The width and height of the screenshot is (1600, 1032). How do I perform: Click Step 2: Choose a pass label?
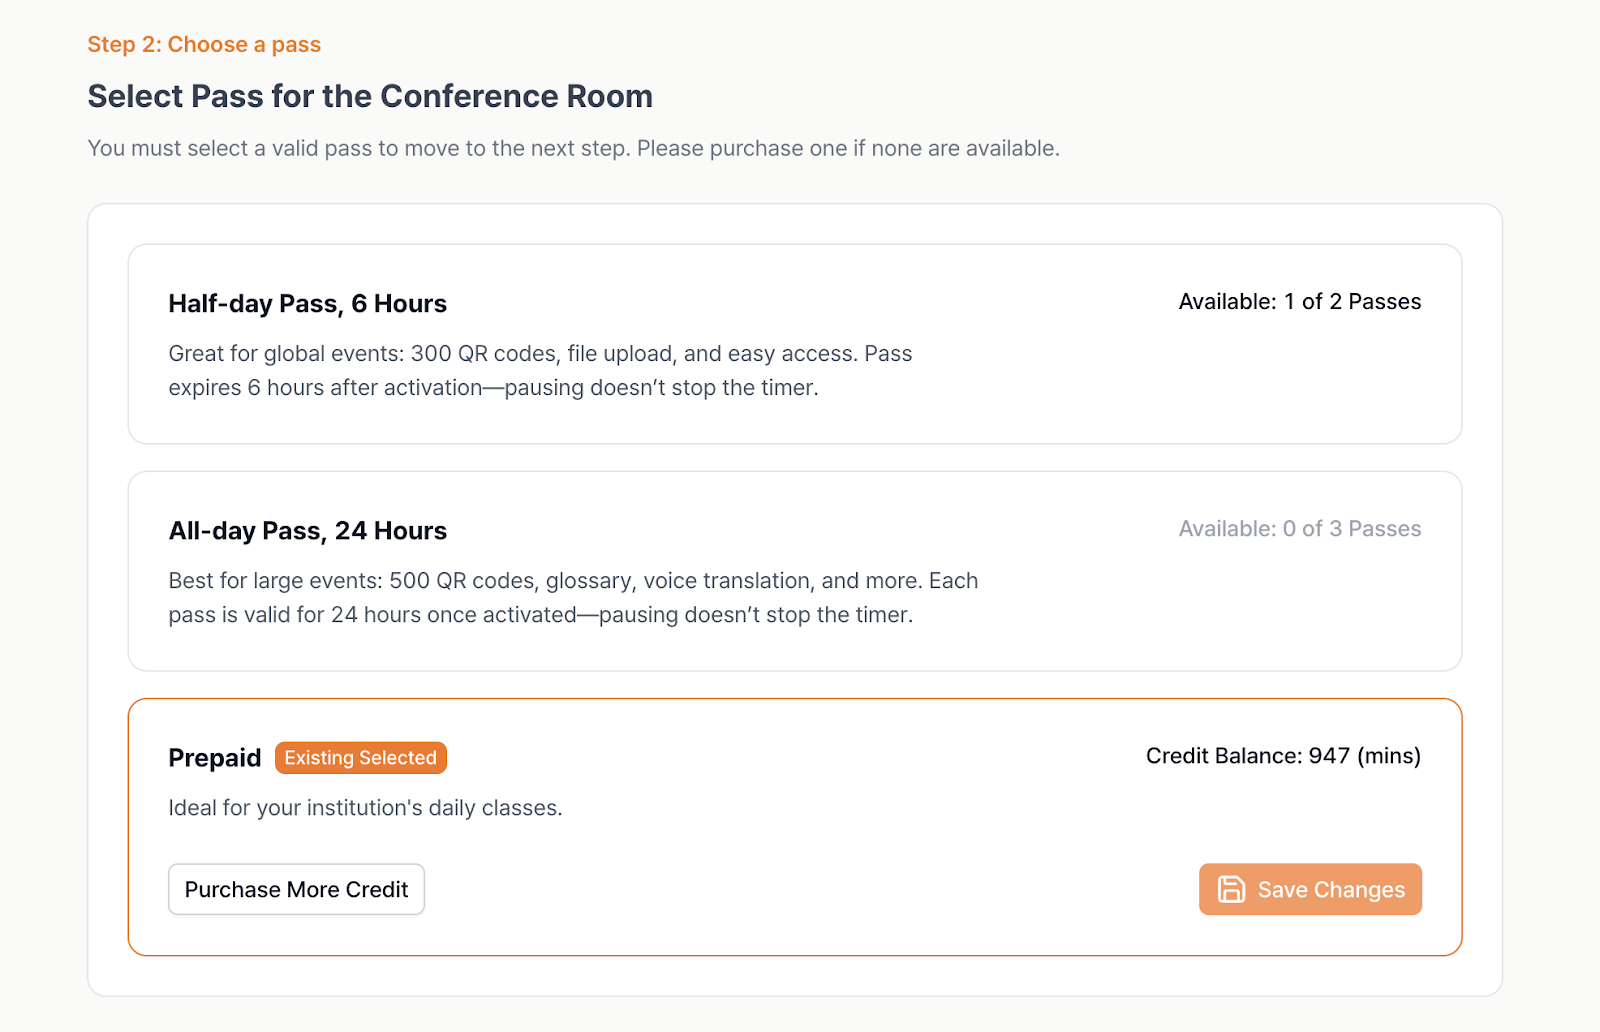click(204, 45)
